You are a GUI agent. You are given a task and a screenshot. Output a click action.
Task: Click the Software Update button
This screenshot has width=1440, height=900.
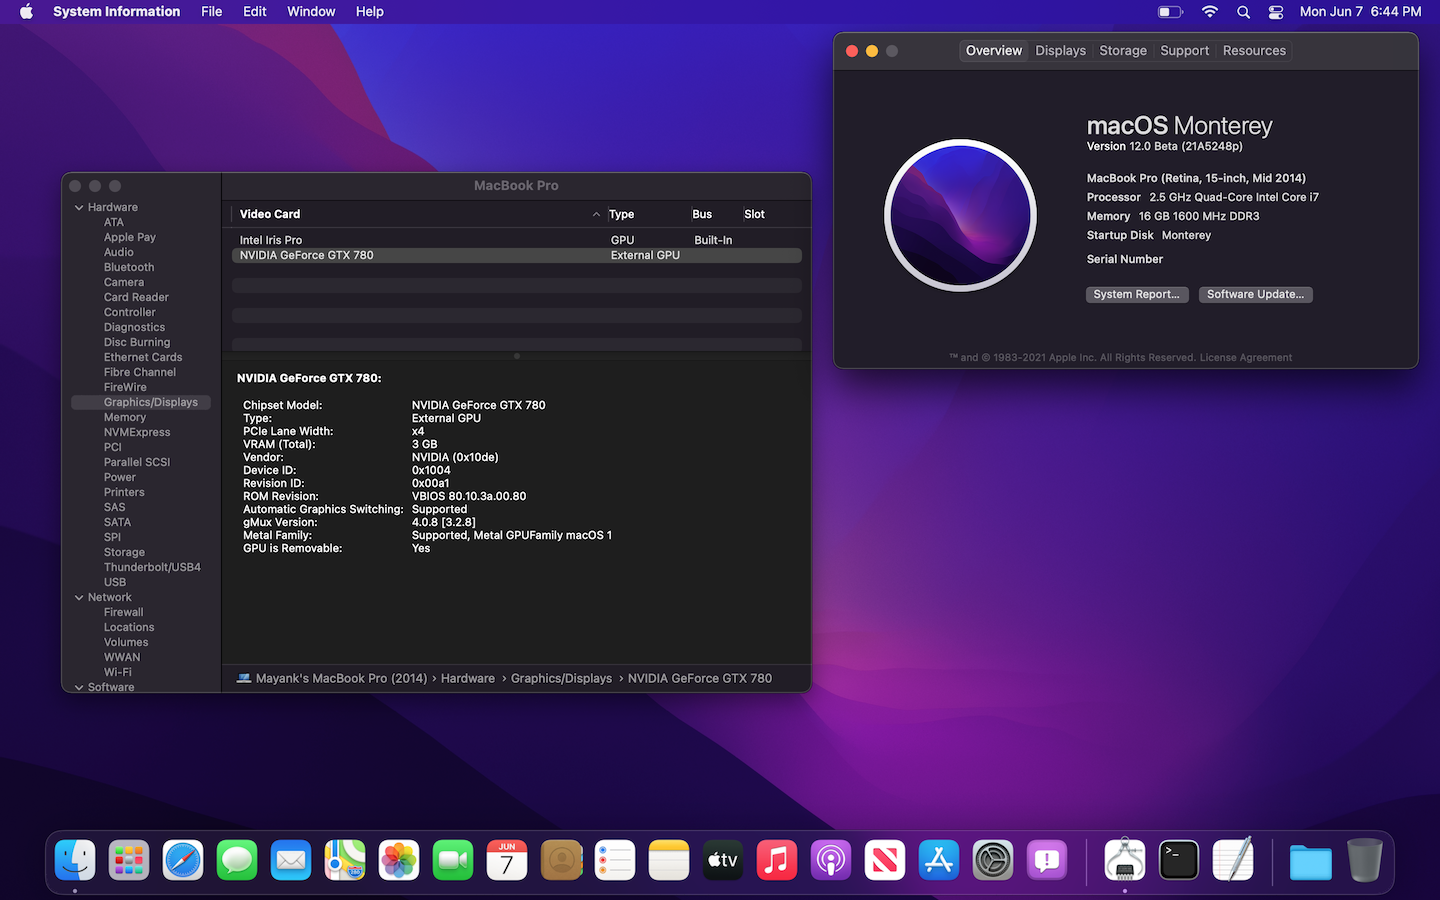[1255, 295]
